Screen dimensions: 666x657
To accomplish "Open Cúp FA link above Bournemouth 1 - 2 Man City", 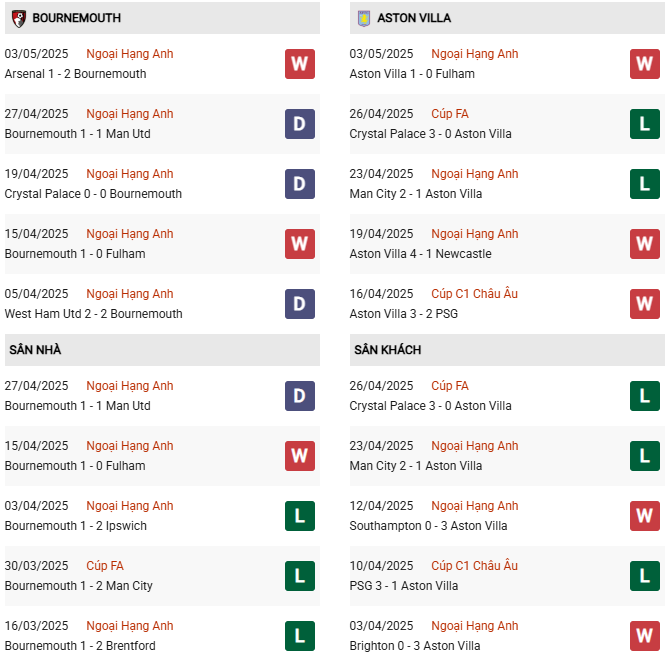I will click(x=105, y=566).
